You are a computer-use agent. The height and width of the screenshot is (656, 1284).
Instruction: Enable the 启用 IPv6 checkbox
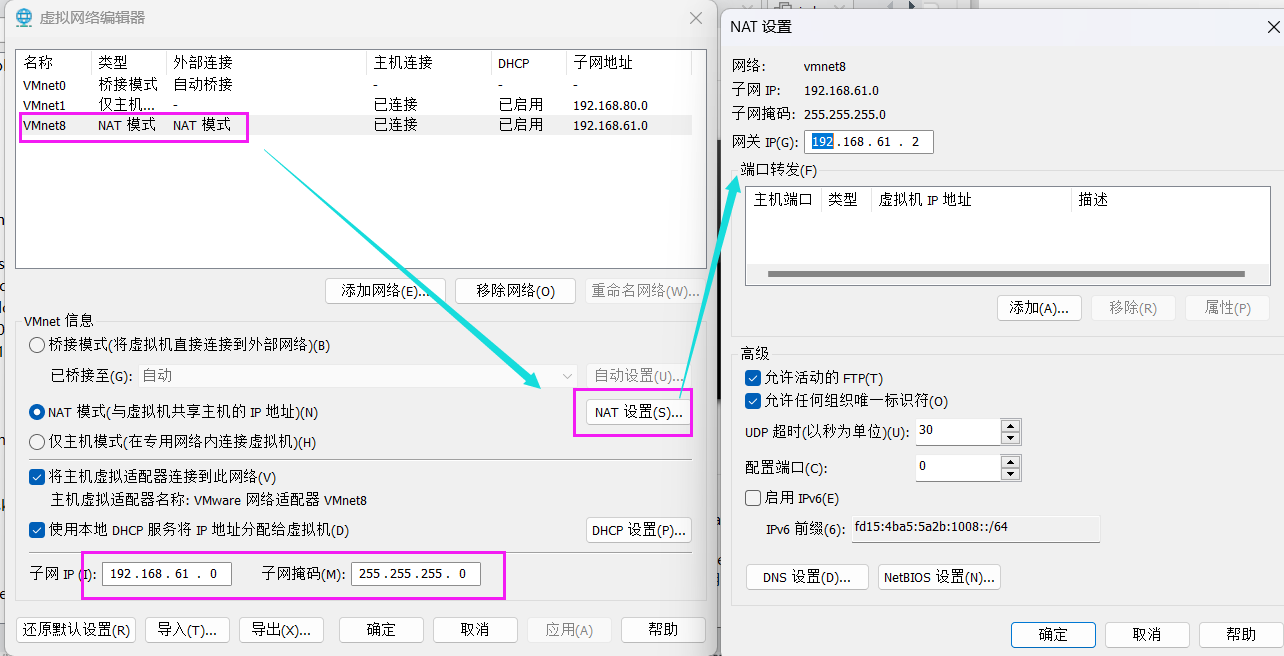coord(754,498)
